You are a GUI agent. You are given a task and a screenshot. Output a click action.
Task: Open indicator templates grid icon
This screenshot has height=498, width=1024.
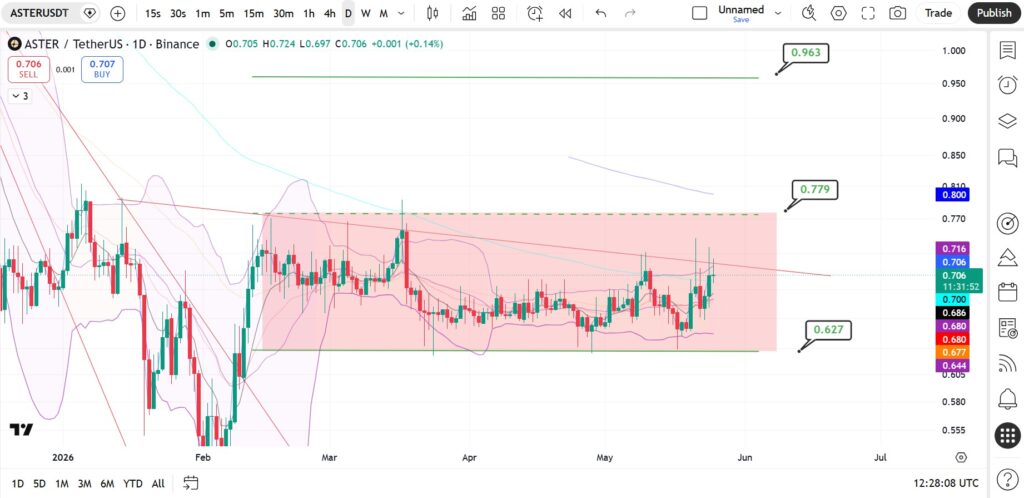498,13
